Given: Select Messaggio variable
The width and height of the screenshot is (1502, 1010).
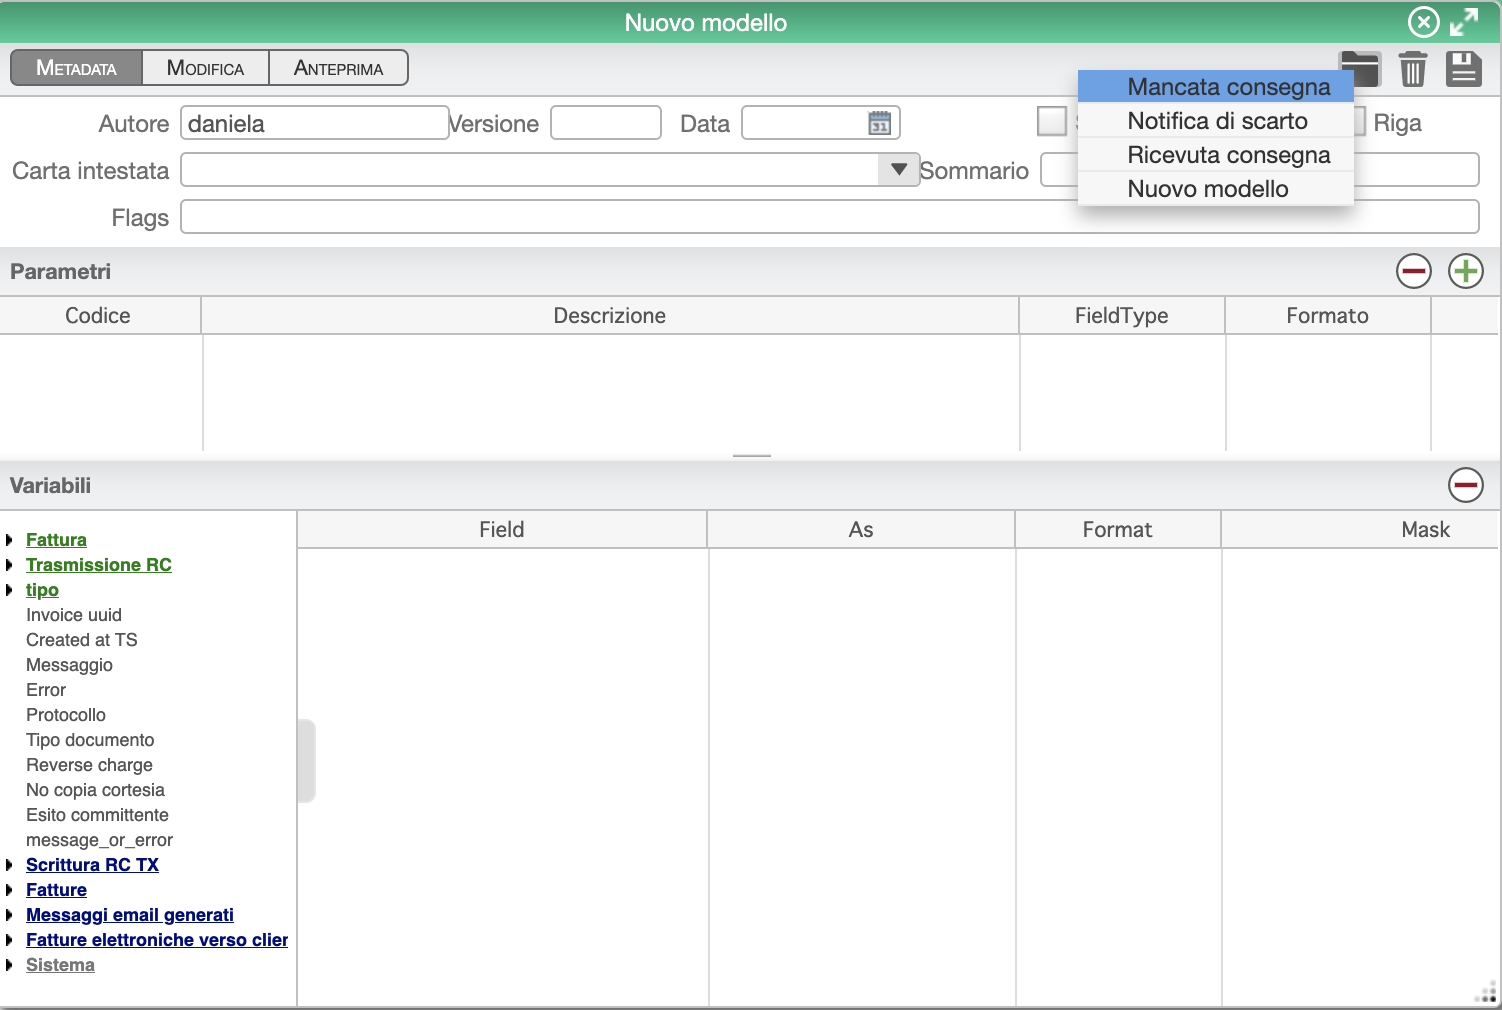Looking at the screenshot, I should tap(69, 665).
